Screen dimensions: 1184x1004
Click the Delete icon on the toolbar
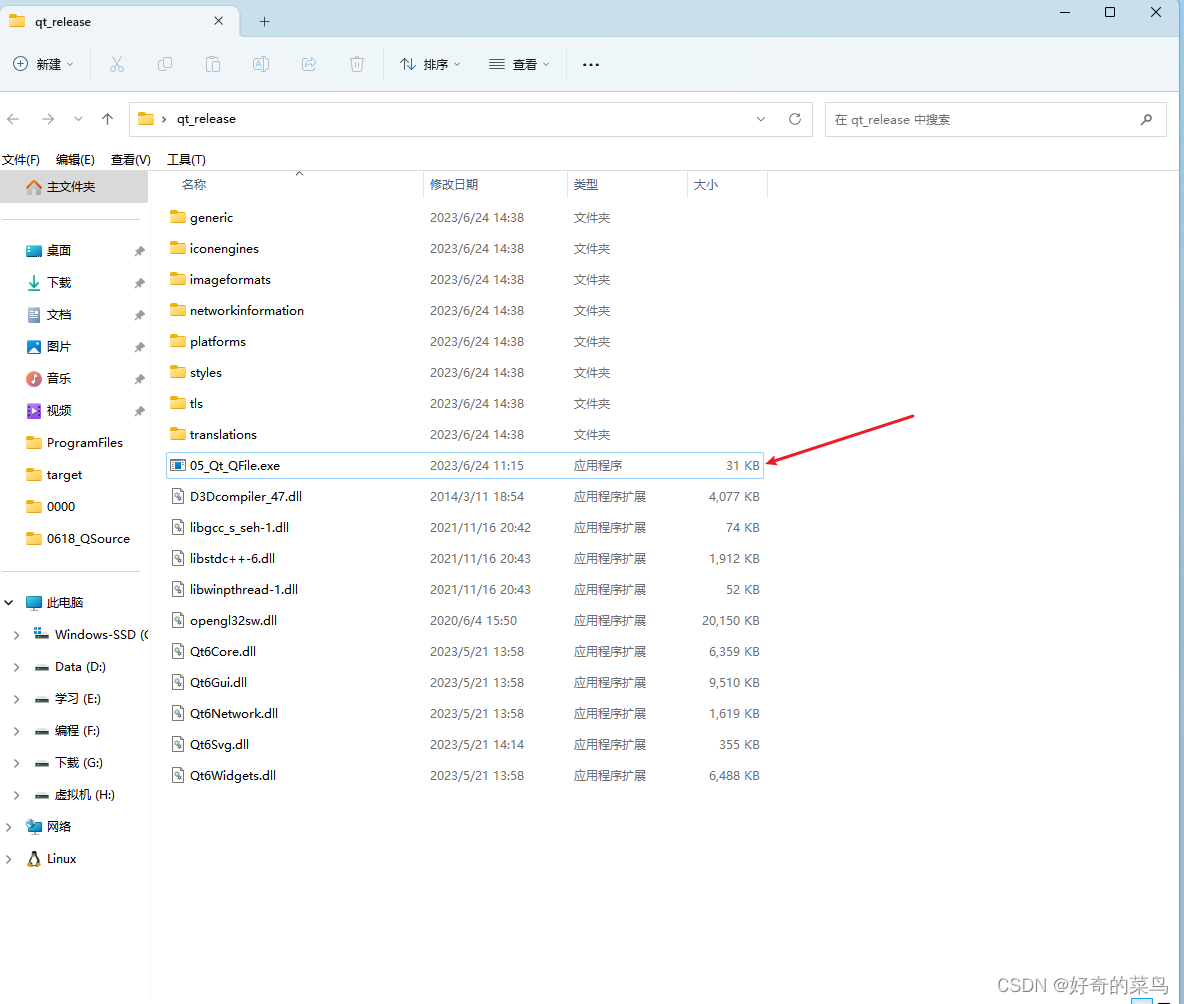pyautogui.click(x=357, y=64)
